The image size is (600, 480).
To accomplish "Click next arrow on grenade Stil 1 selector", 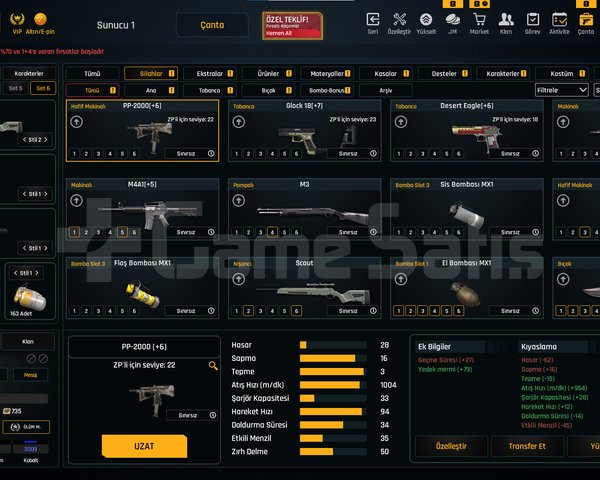I will click(37, 273).
